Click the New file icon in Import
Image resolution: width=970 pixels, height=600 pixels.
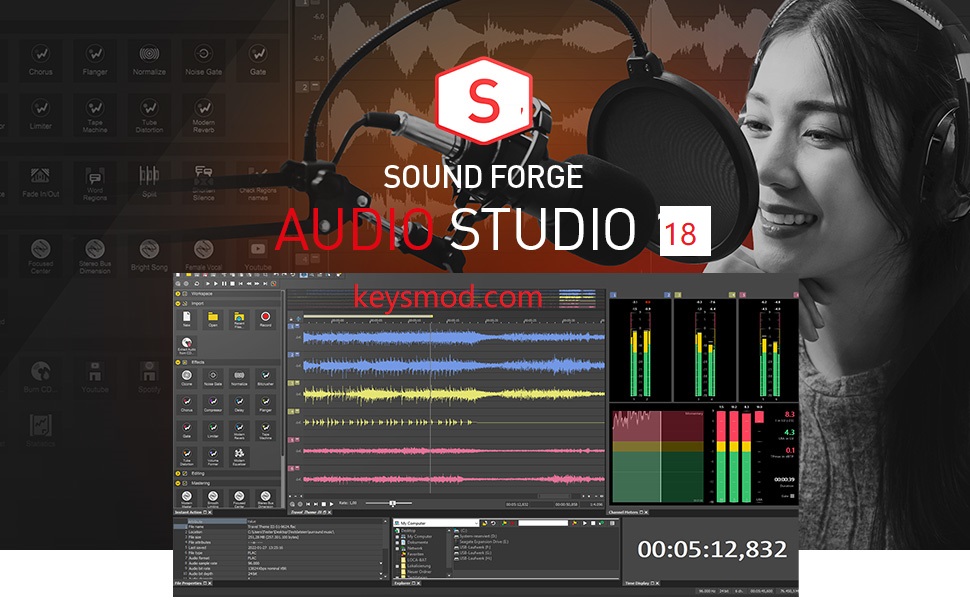pyautogui.click(x=187, y=319)
